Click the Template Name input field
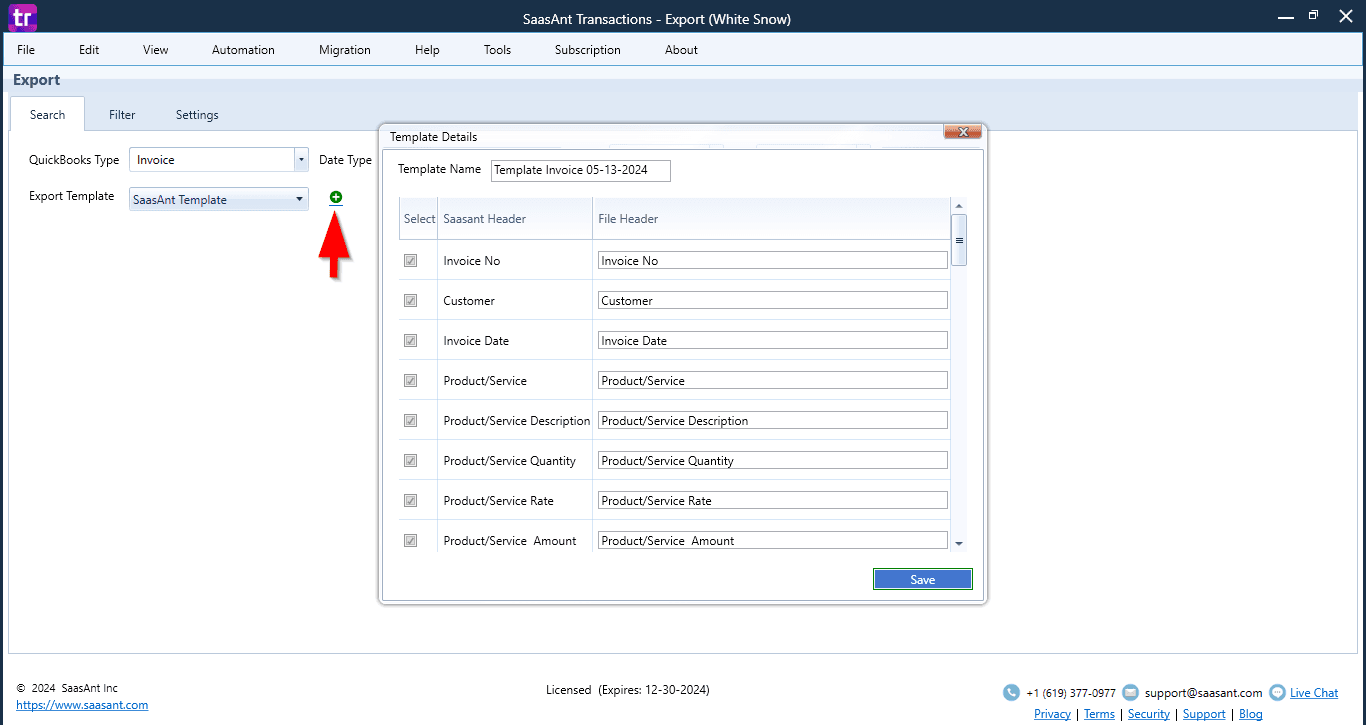The width and height of the screenshot is (1366, 725). click(581, 170)
